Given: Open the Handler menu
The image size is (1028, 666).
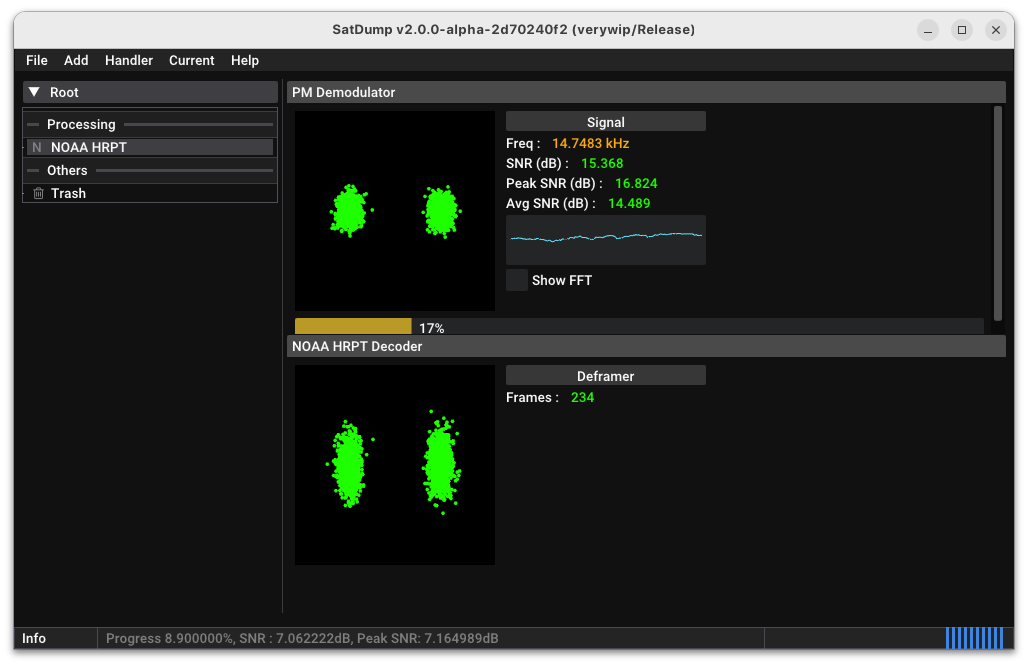Looking at the screenshot, I should tap(129, 60).
